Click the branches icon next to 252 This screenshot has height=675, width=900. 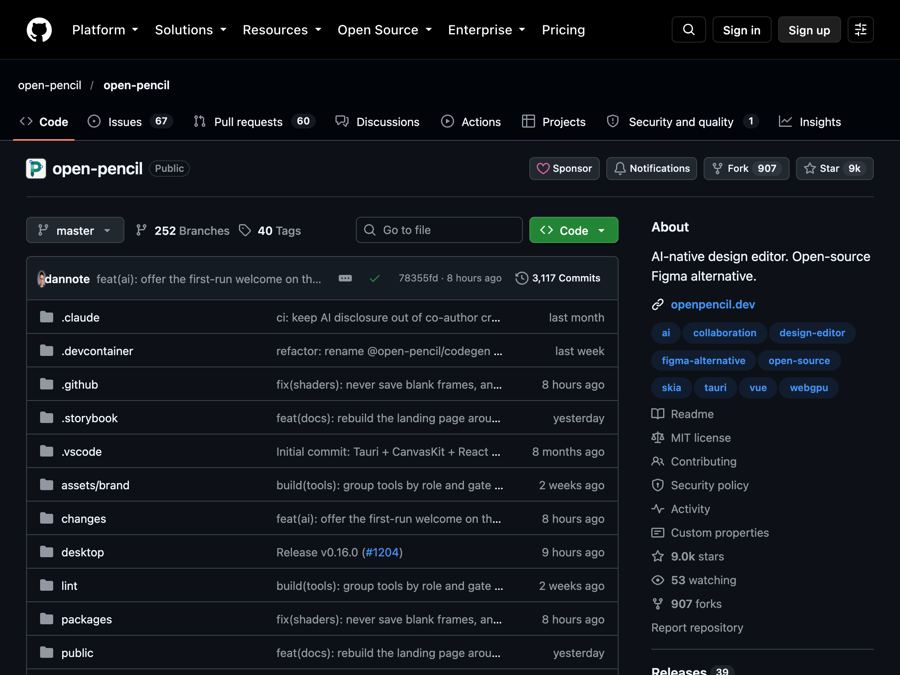(141, 230)
